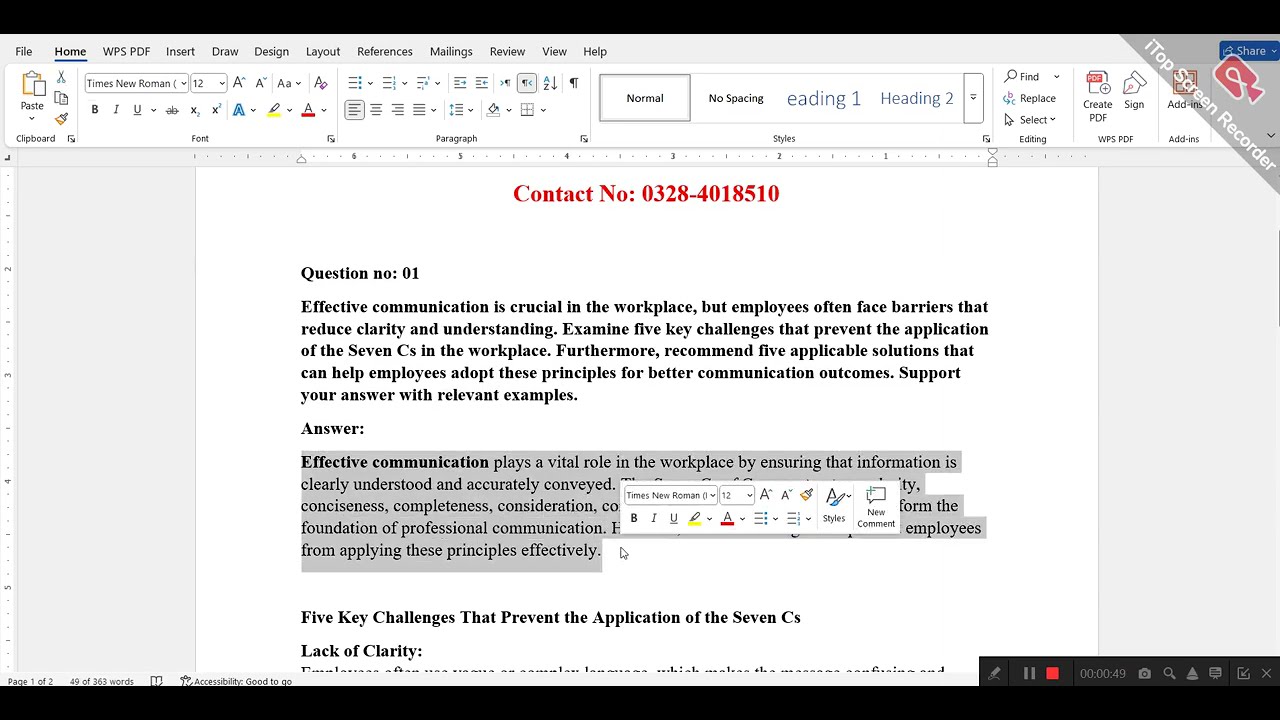Open the File menu
Image resolution: width=1280 pixels, height=720 pixels.
pos(23,51)
